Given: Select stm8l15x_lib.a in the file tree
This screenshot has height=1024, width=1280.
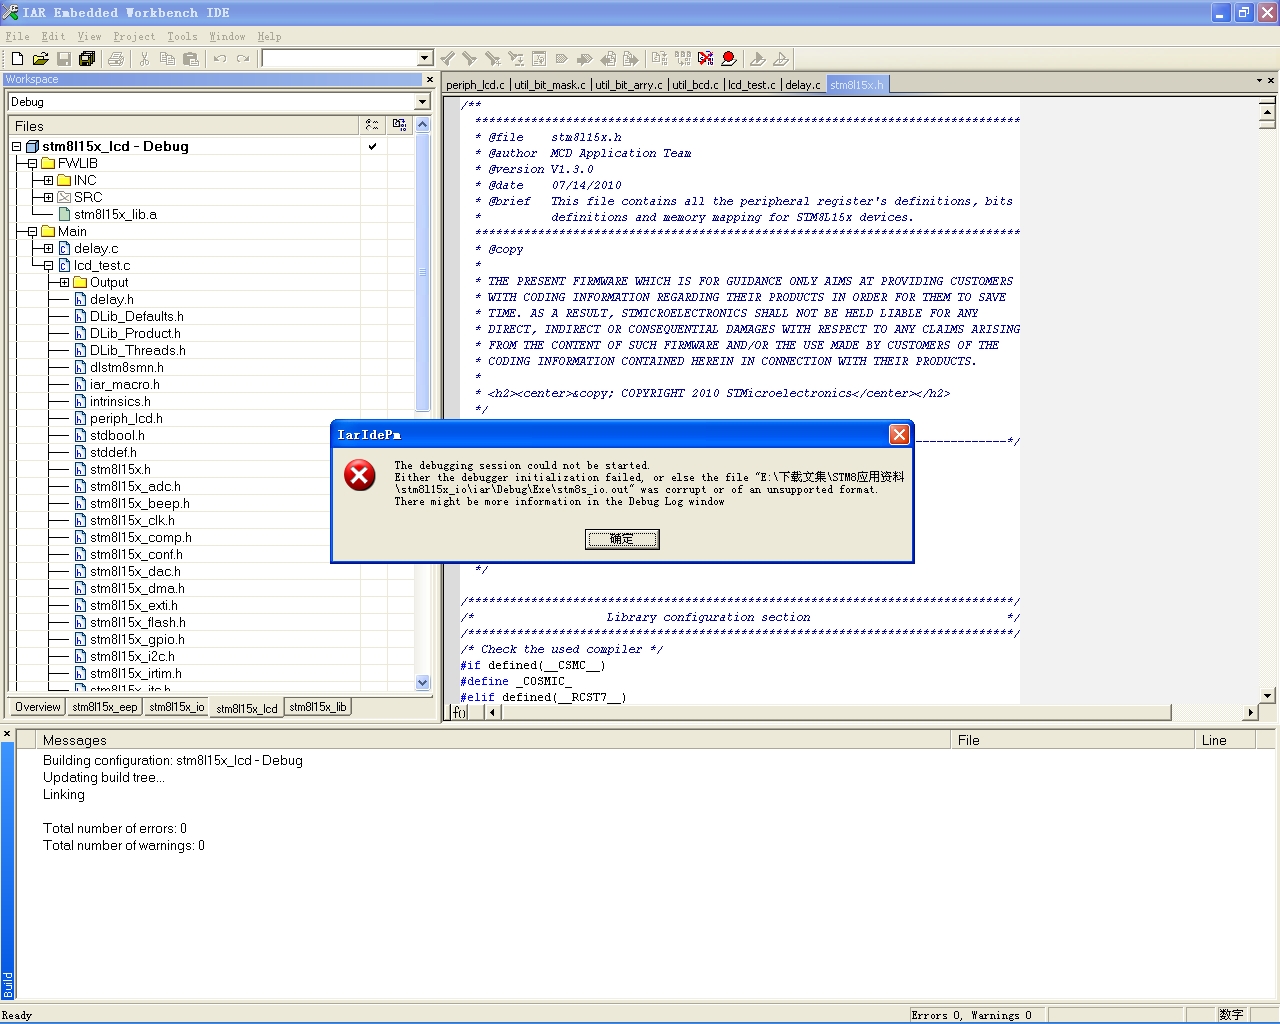Looking at the screenshot, I should pyautogui.click(x=115, y=214).
